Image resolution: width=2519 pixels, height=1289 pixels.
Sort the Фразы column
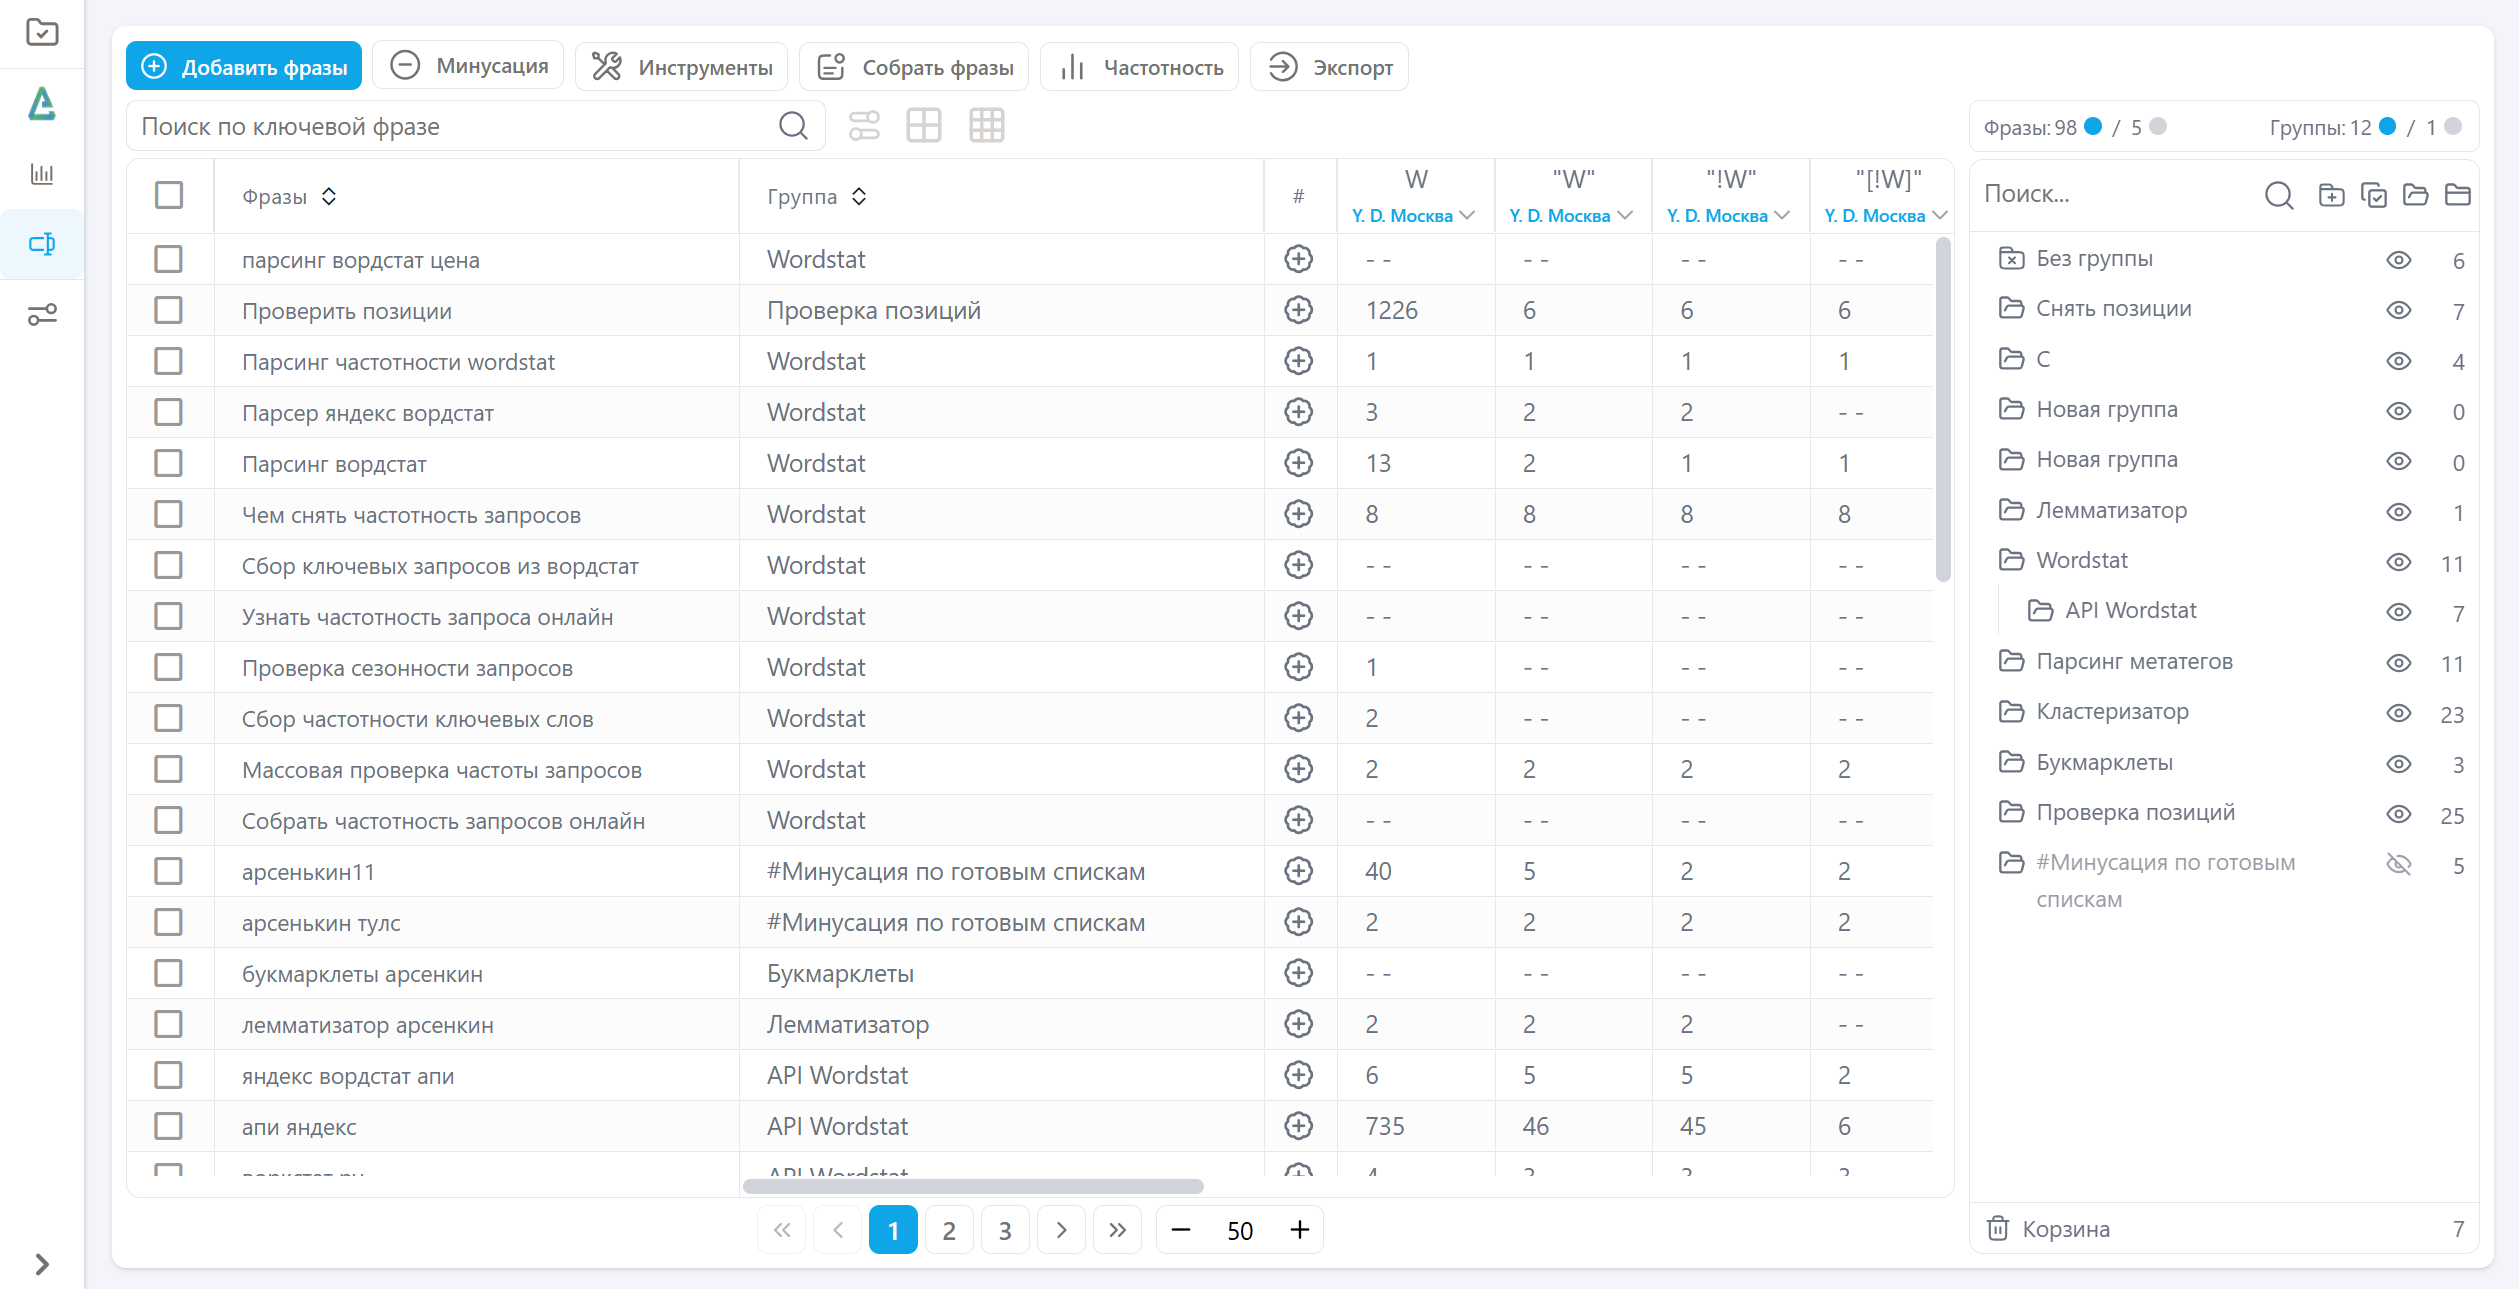pos(329,196)
